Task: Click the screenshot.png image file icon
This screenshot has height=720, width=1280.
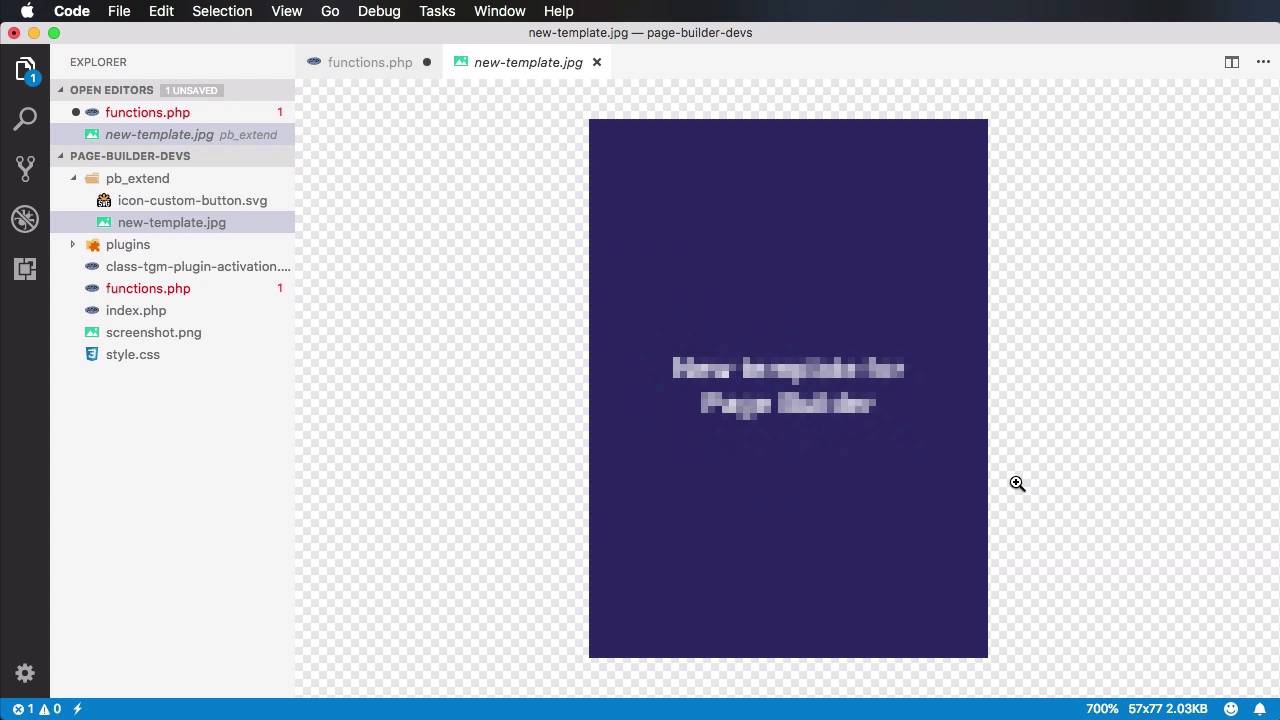Action: tap(92, 332)
